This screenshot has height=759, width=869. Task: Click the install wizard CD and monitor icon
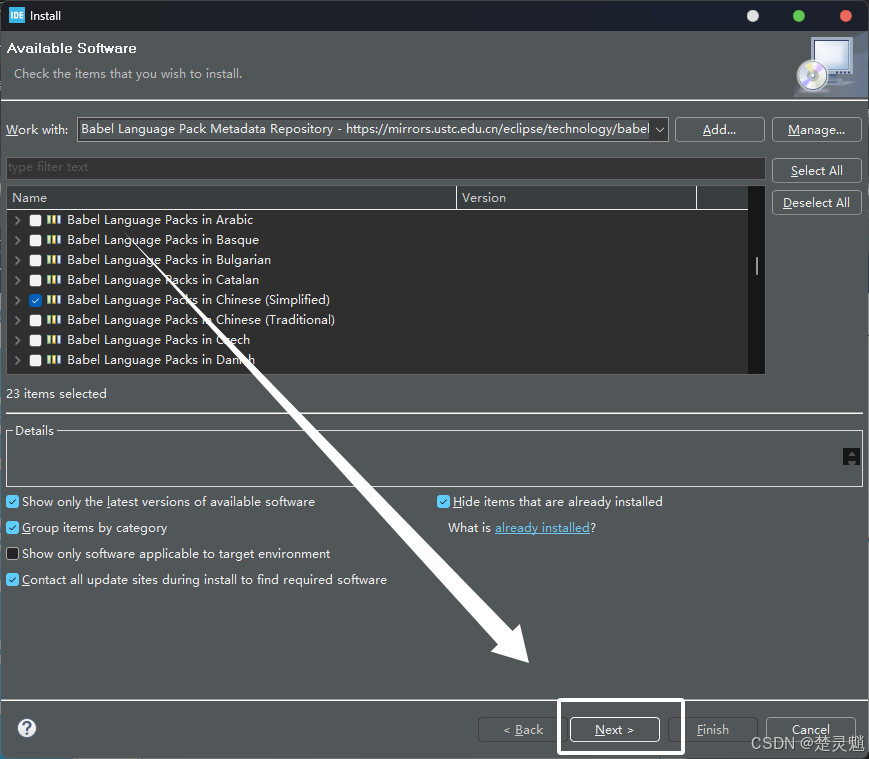coord(826,64)
